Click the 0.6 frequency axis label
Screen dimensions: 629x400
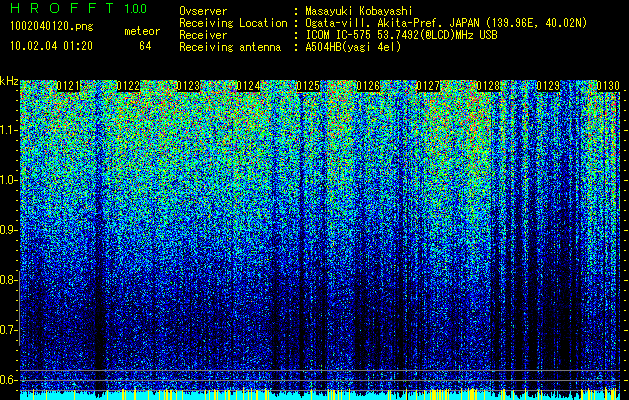point(9,380)
